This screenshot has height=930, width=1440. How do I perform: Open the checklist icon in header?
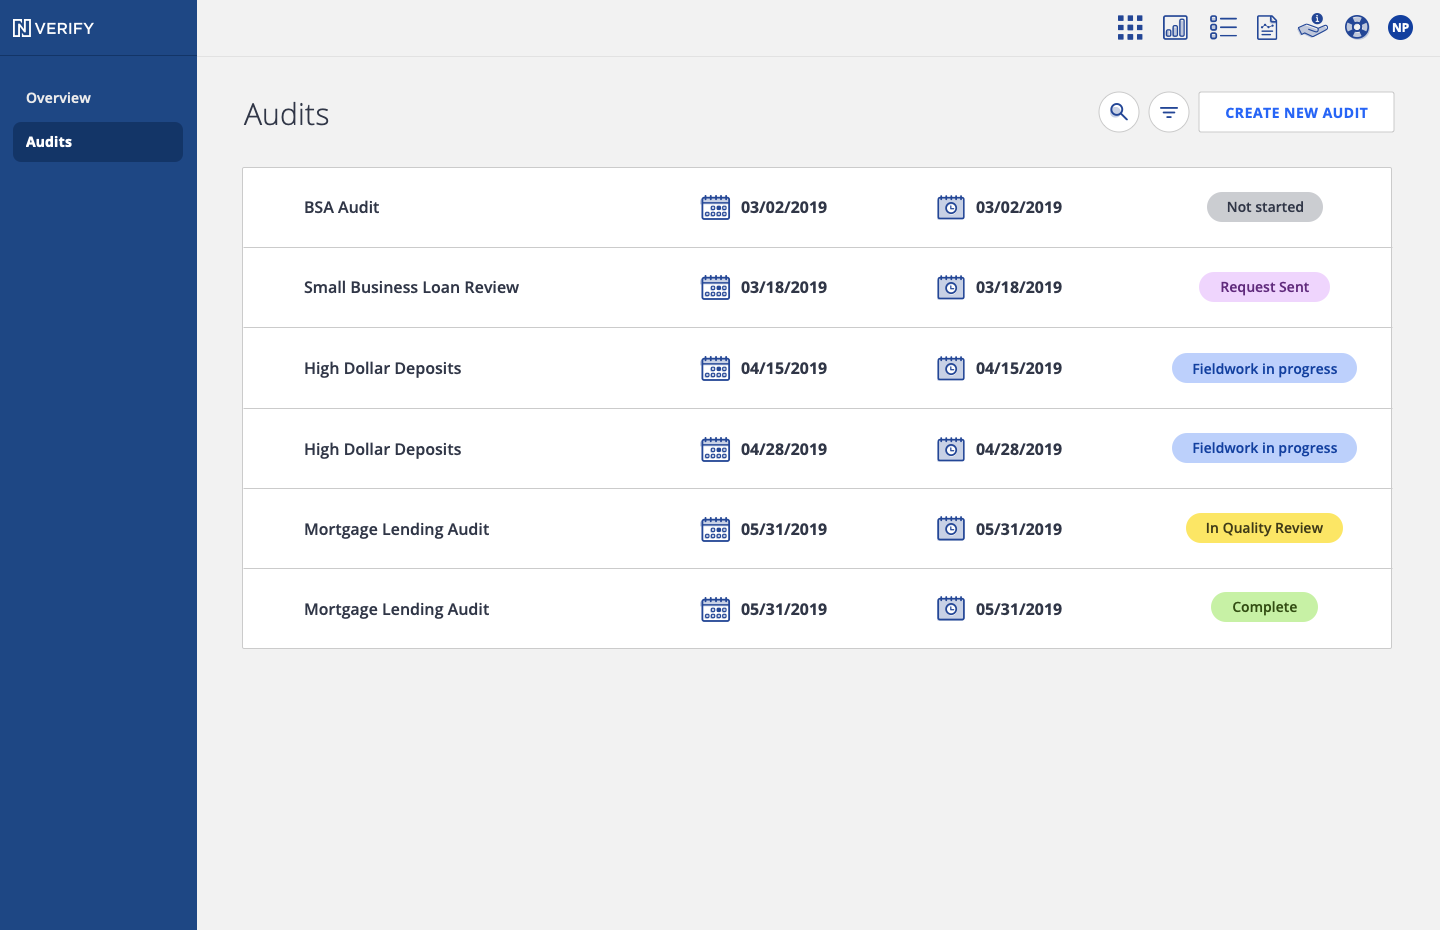pyautogui.click(x=1222, y=28)
